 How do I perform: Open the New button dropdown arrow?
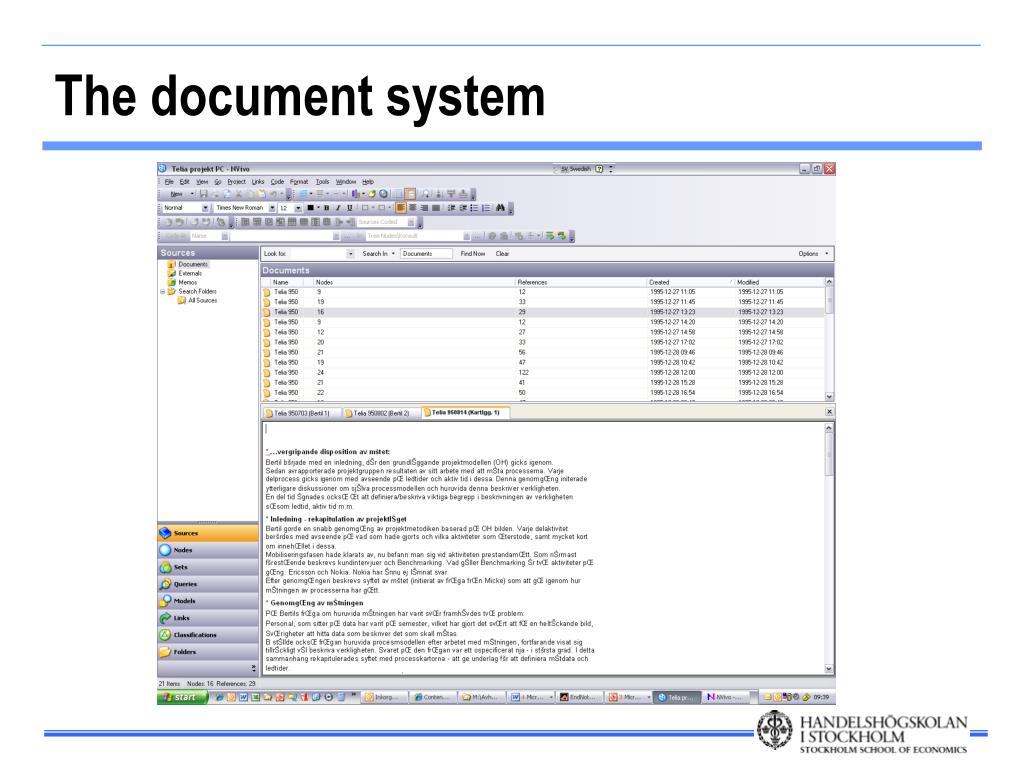[192, 194]
